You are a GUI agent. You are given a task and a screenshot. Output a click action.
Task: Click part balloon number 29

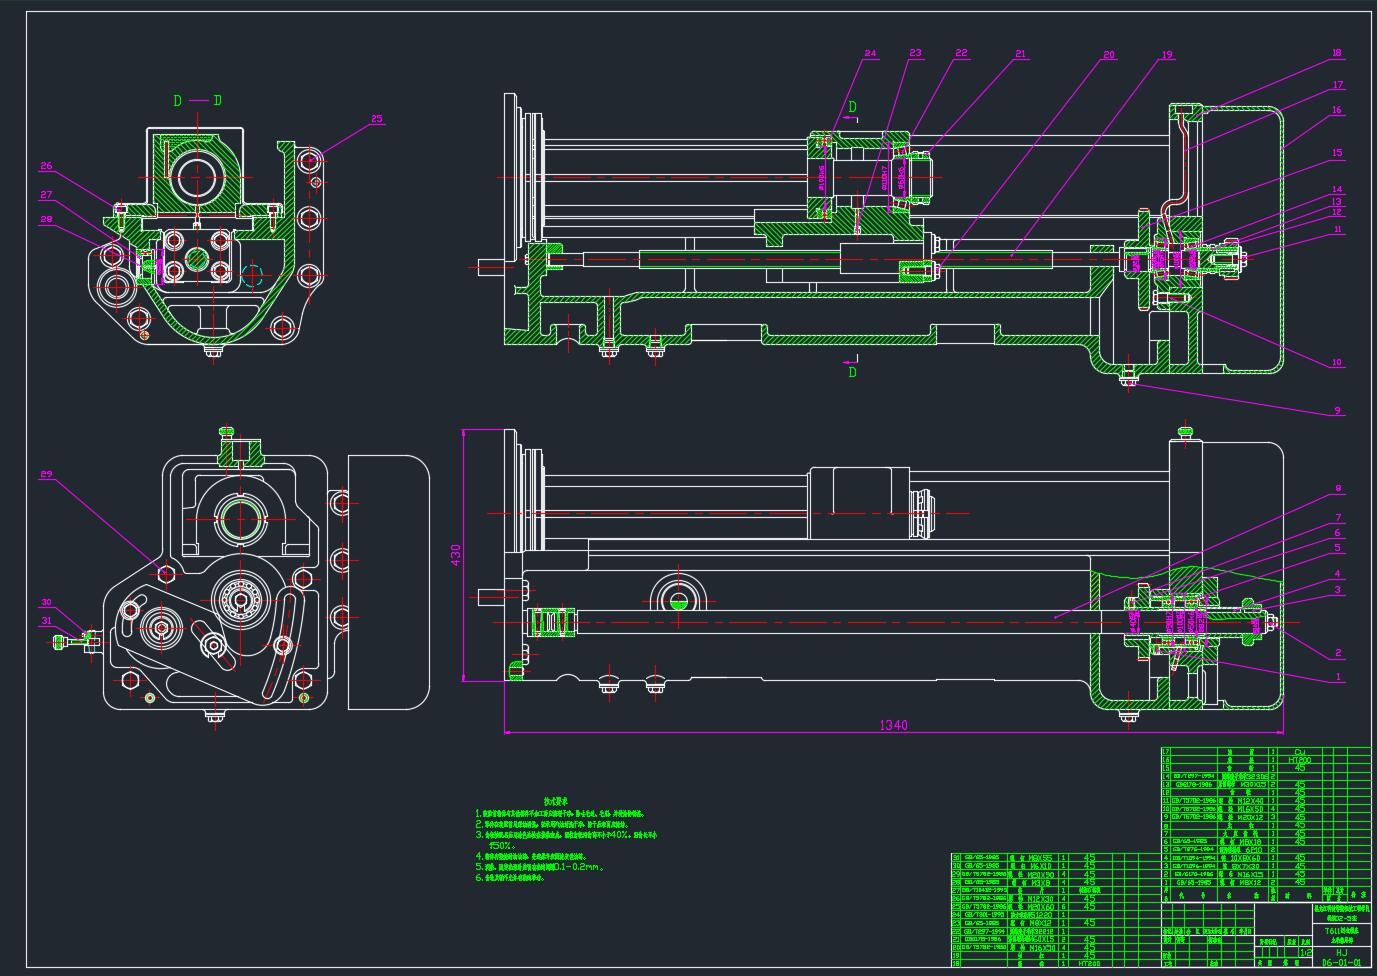(46, 474)
